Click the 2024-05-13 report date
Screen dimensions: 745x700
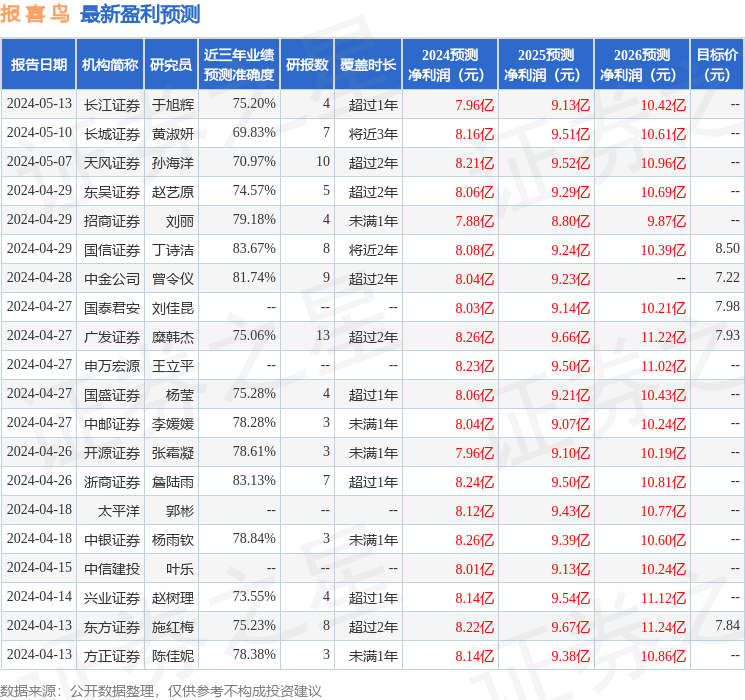point(39,103)
